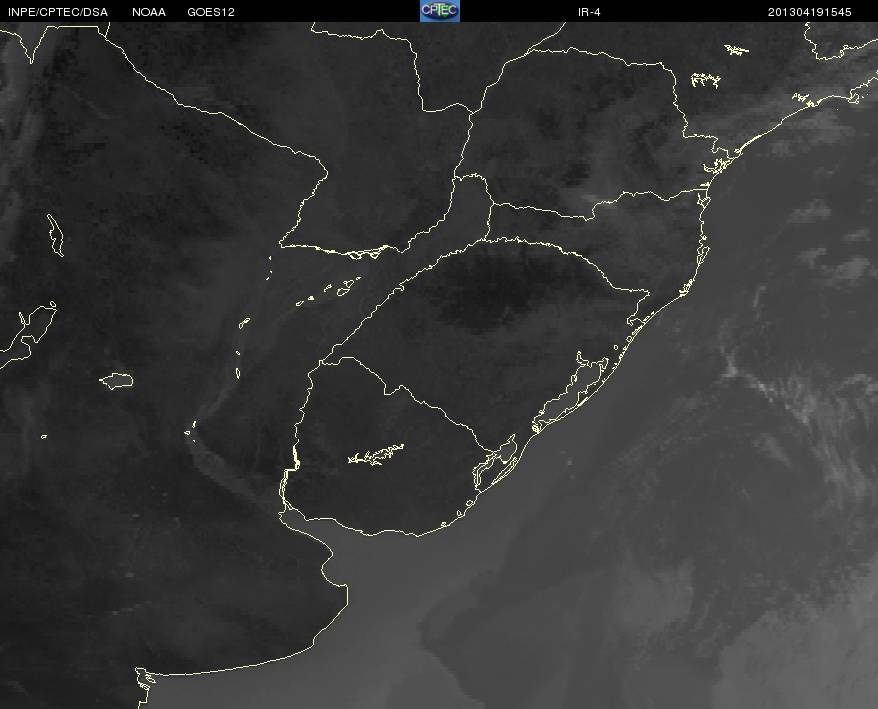Image resolution: width=878 pixels, height=709 pixels.
Task: Click the NOAA label in header
Action: [149, 12]
